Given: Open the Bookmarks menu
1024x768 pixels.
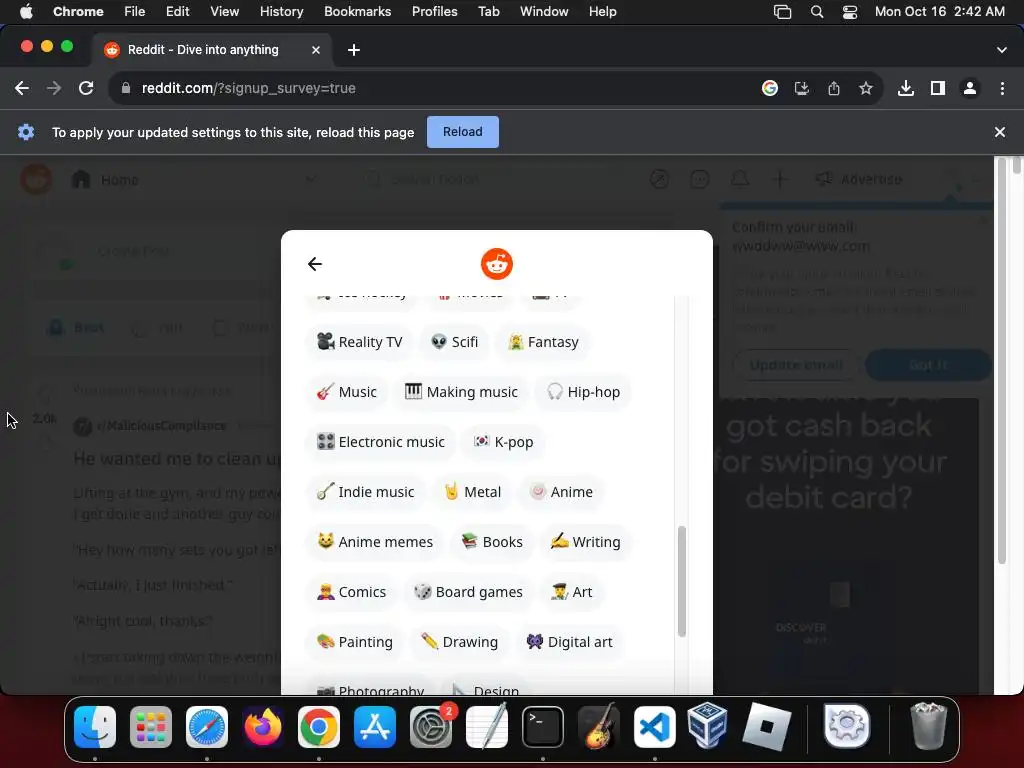Looking at the screenshot, I should click(357, 12).
